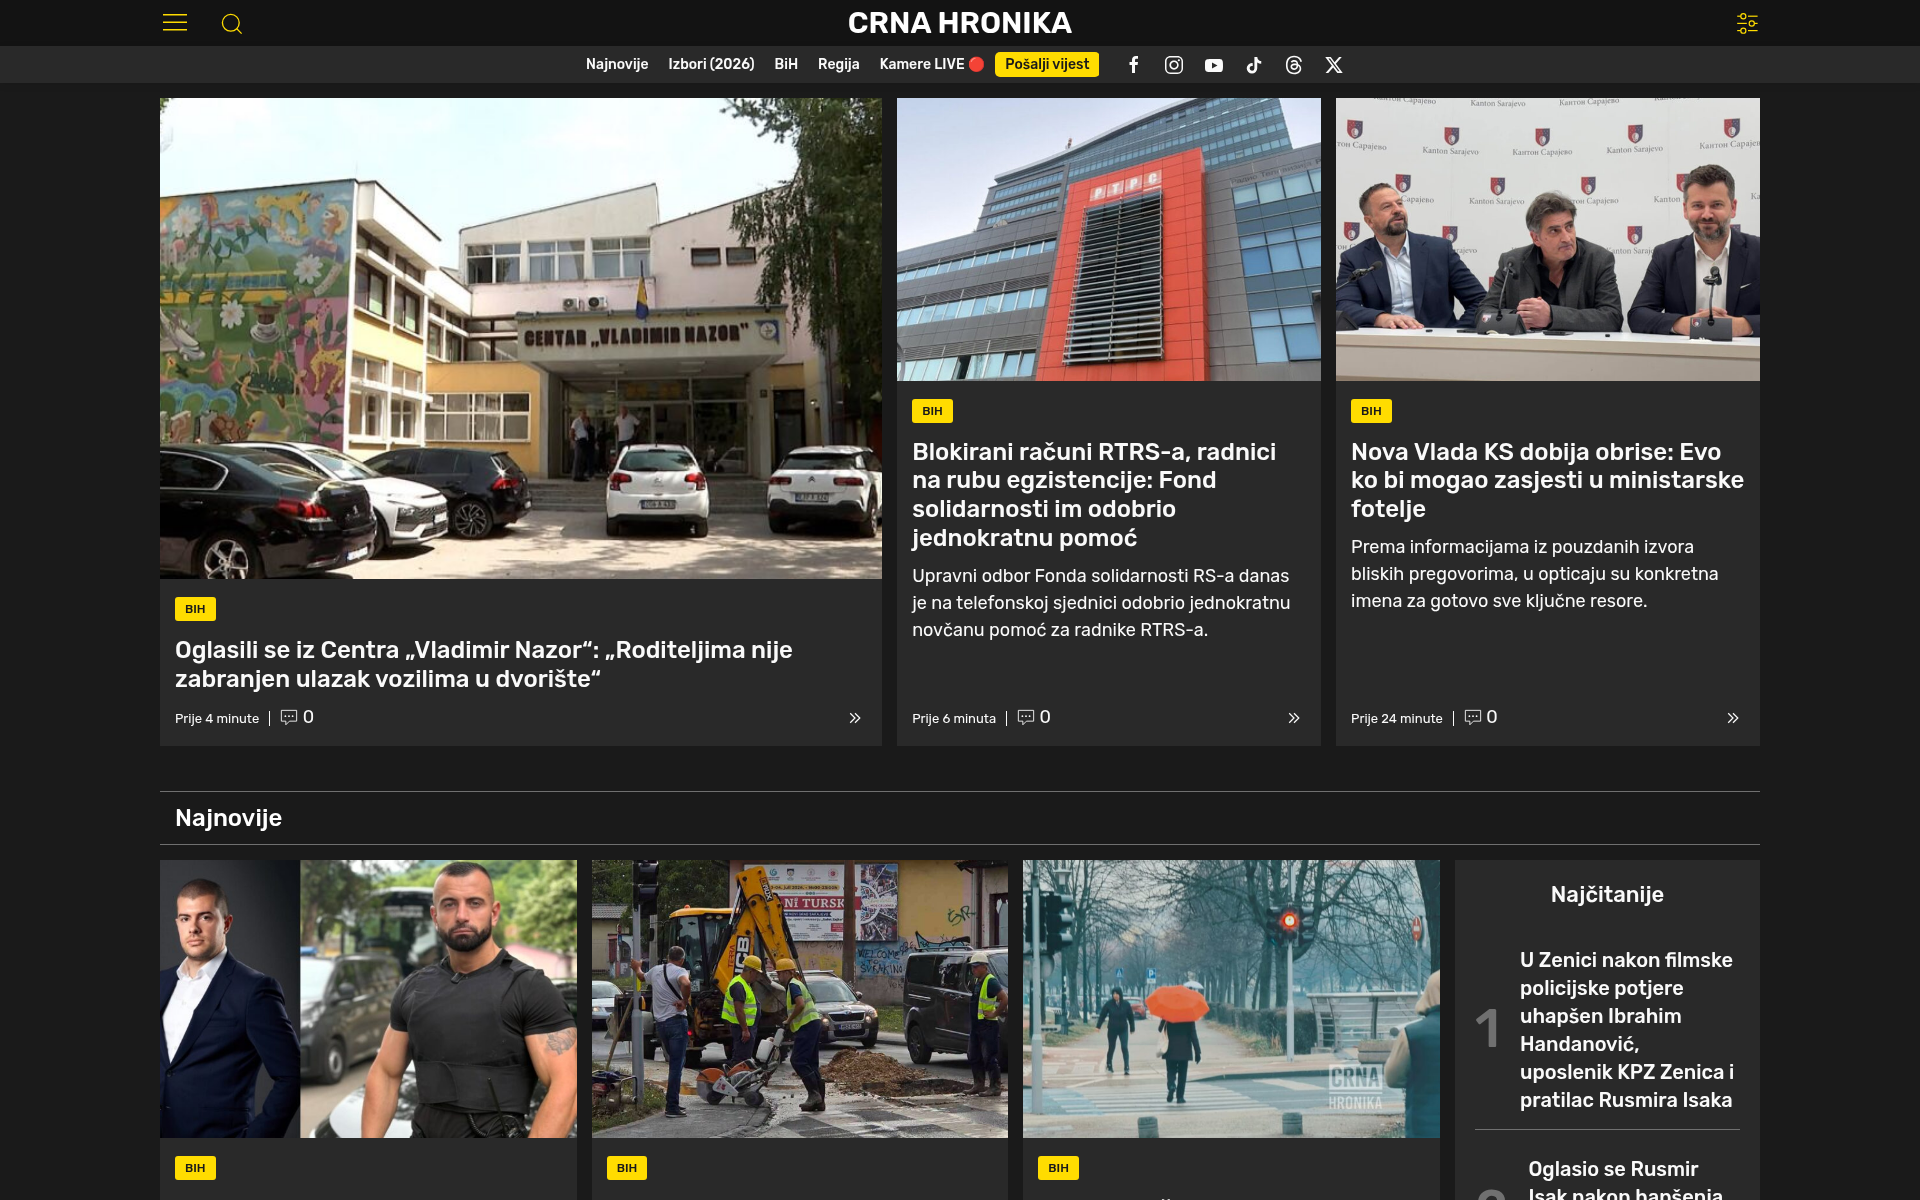
Task: Open Centar Vladimir Nazor building photo
Action: [x=521, y=338]
